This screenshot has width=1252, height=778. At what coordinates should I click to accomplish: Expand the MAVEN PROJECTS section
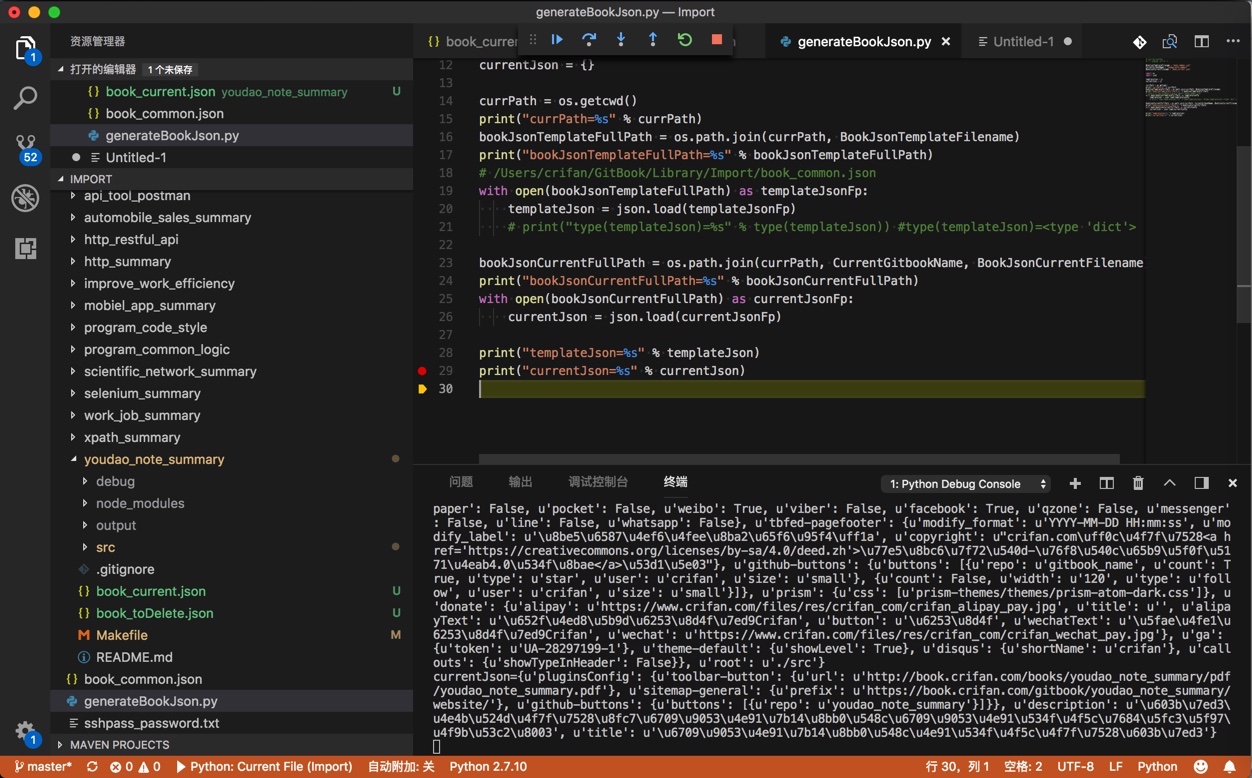119,745
